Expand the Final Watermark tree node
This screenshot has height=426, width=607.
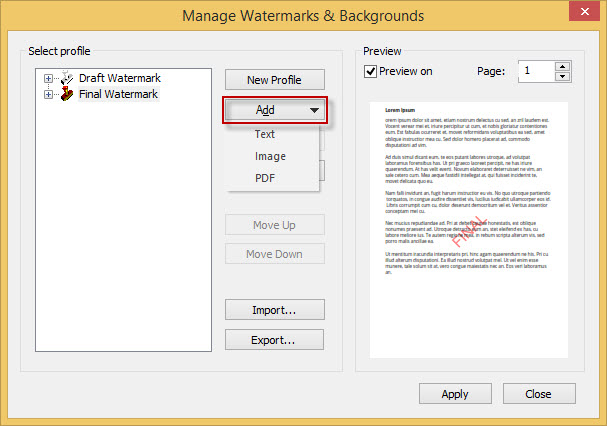[x=48, y=94]
